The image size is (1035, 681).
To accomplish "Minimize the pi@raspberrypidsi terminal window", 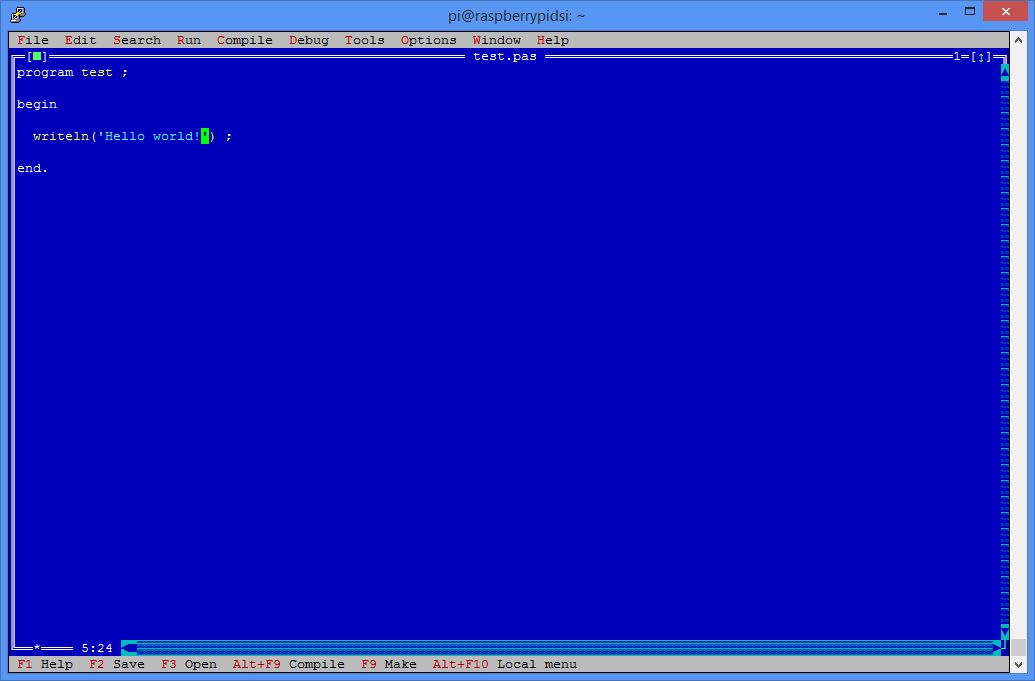I will tap(942, 12).
